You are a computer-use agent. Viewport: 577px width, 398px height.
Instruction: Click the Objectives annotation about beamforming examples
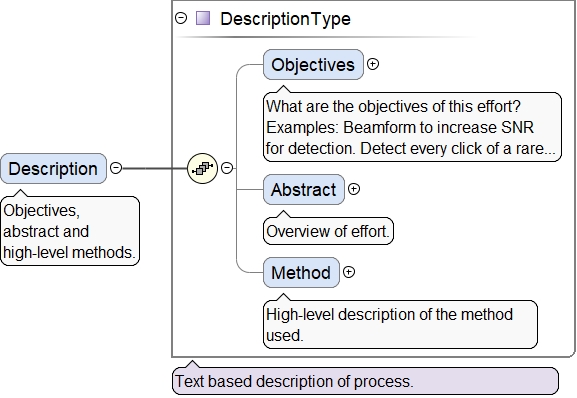412,127
